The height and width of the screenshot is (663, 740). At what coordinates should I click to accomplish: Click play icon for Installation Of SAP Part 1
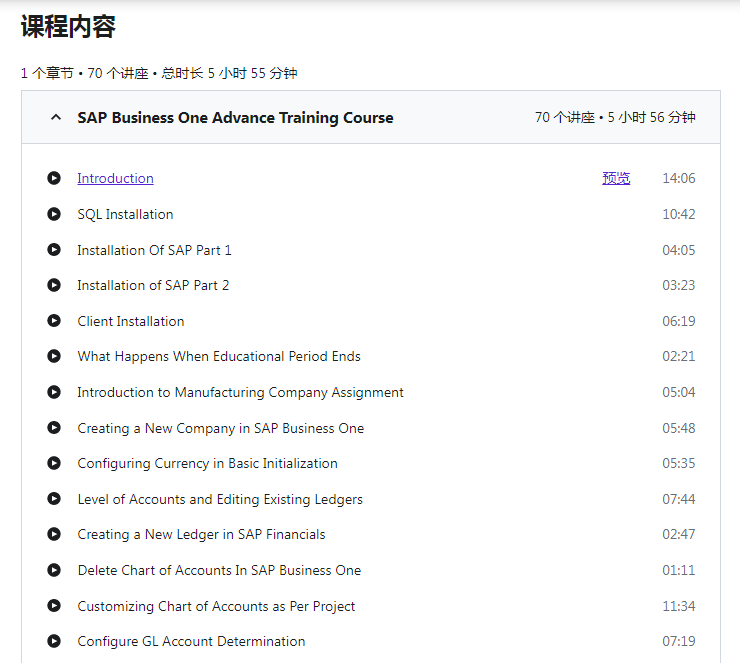54,250
